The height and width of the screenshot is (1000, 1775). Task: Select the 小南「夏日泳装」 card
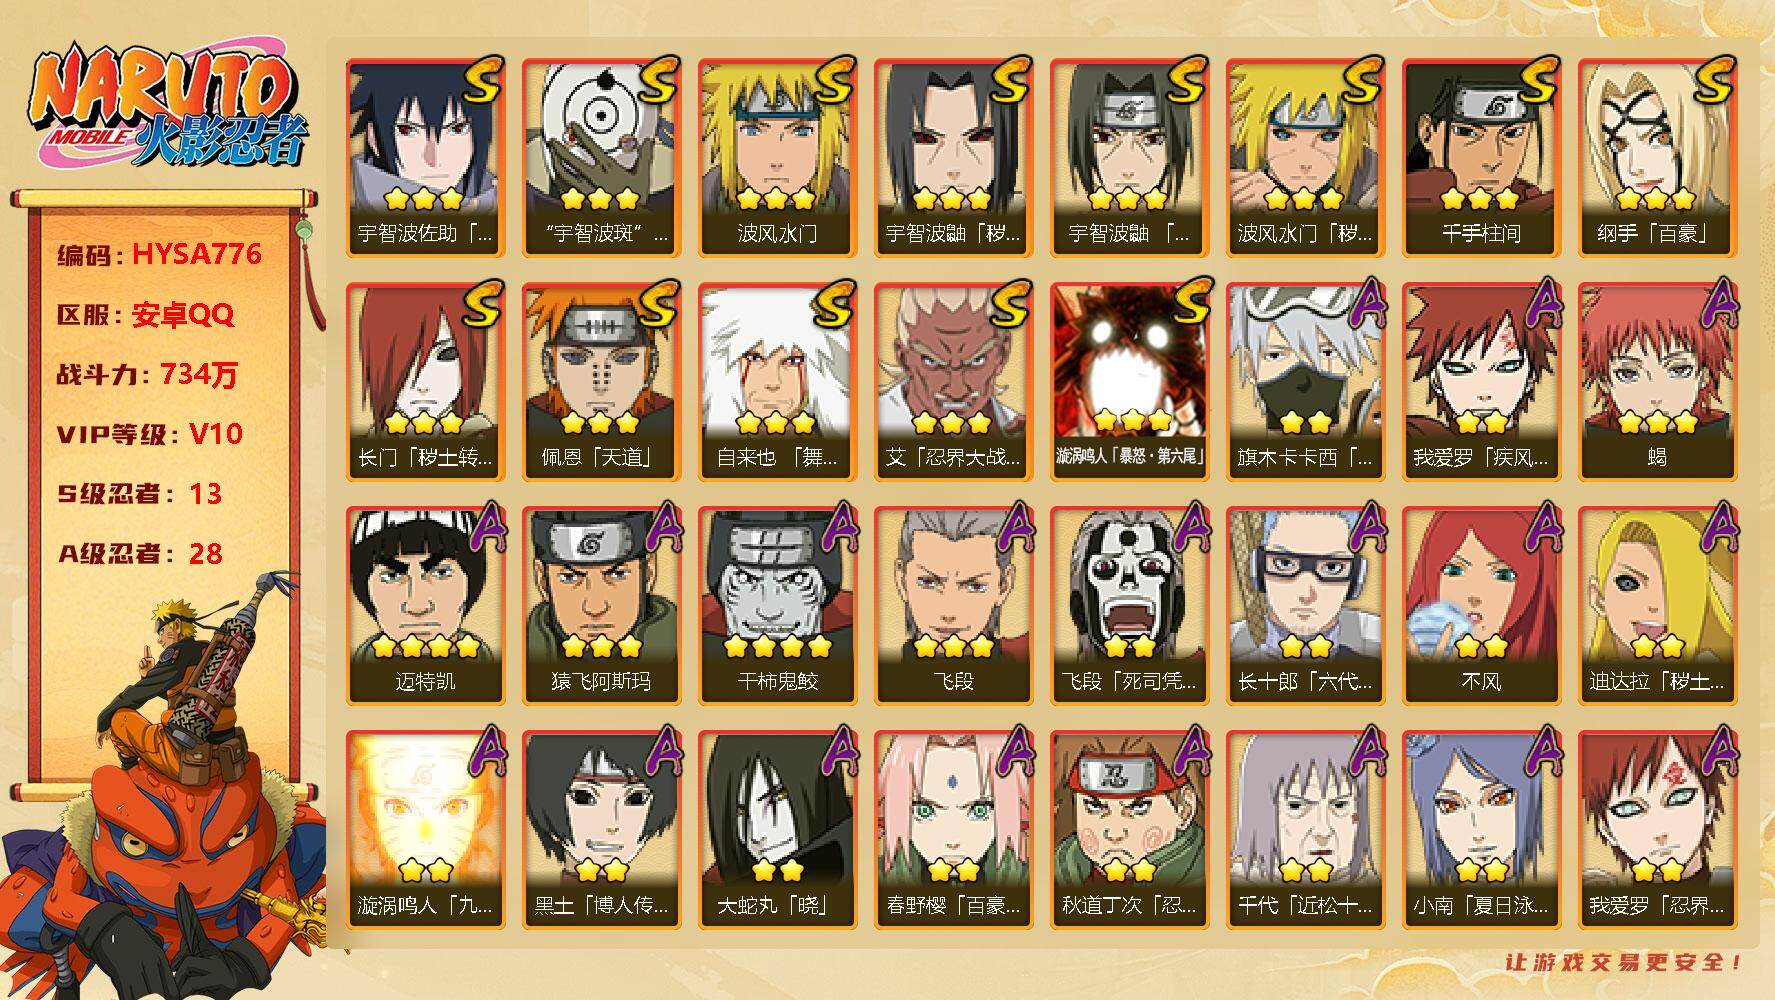point(1481,830)
